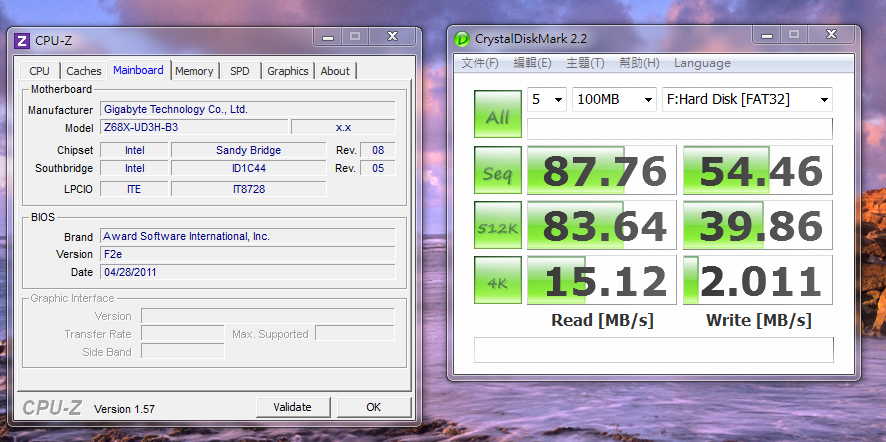Switch to the SPD tab in CPU-Z
886x442 pixels.
(x=240, y=71)
